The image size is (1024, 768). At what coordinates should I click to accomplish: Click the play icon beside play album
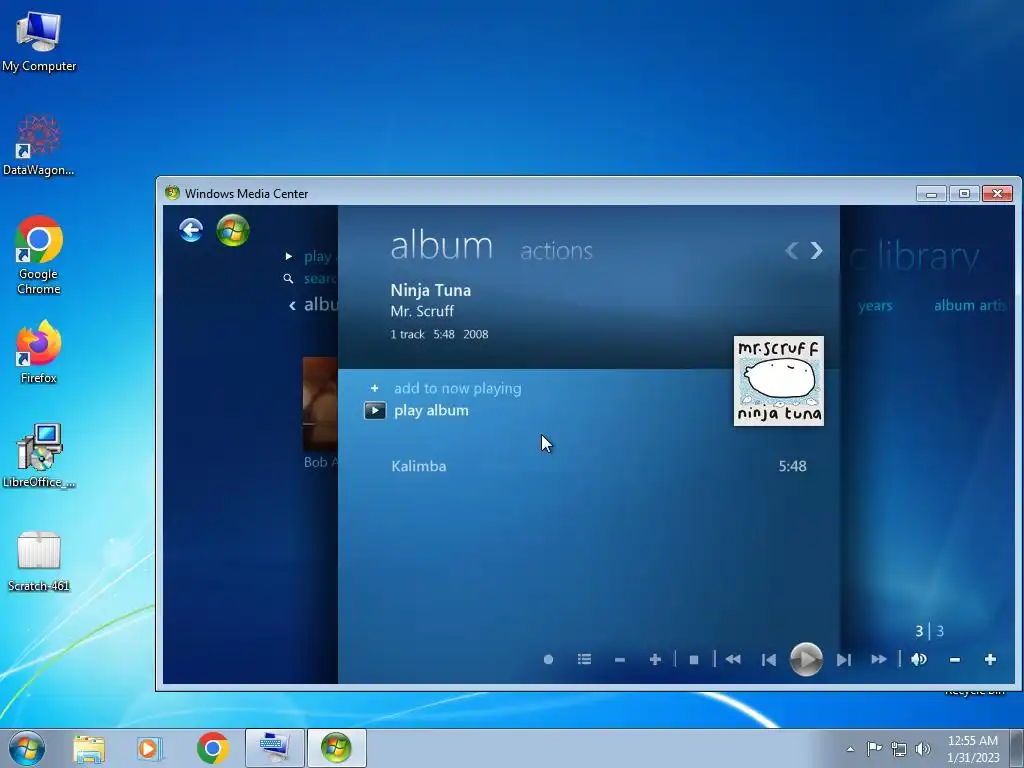click(x=375, y=410)
